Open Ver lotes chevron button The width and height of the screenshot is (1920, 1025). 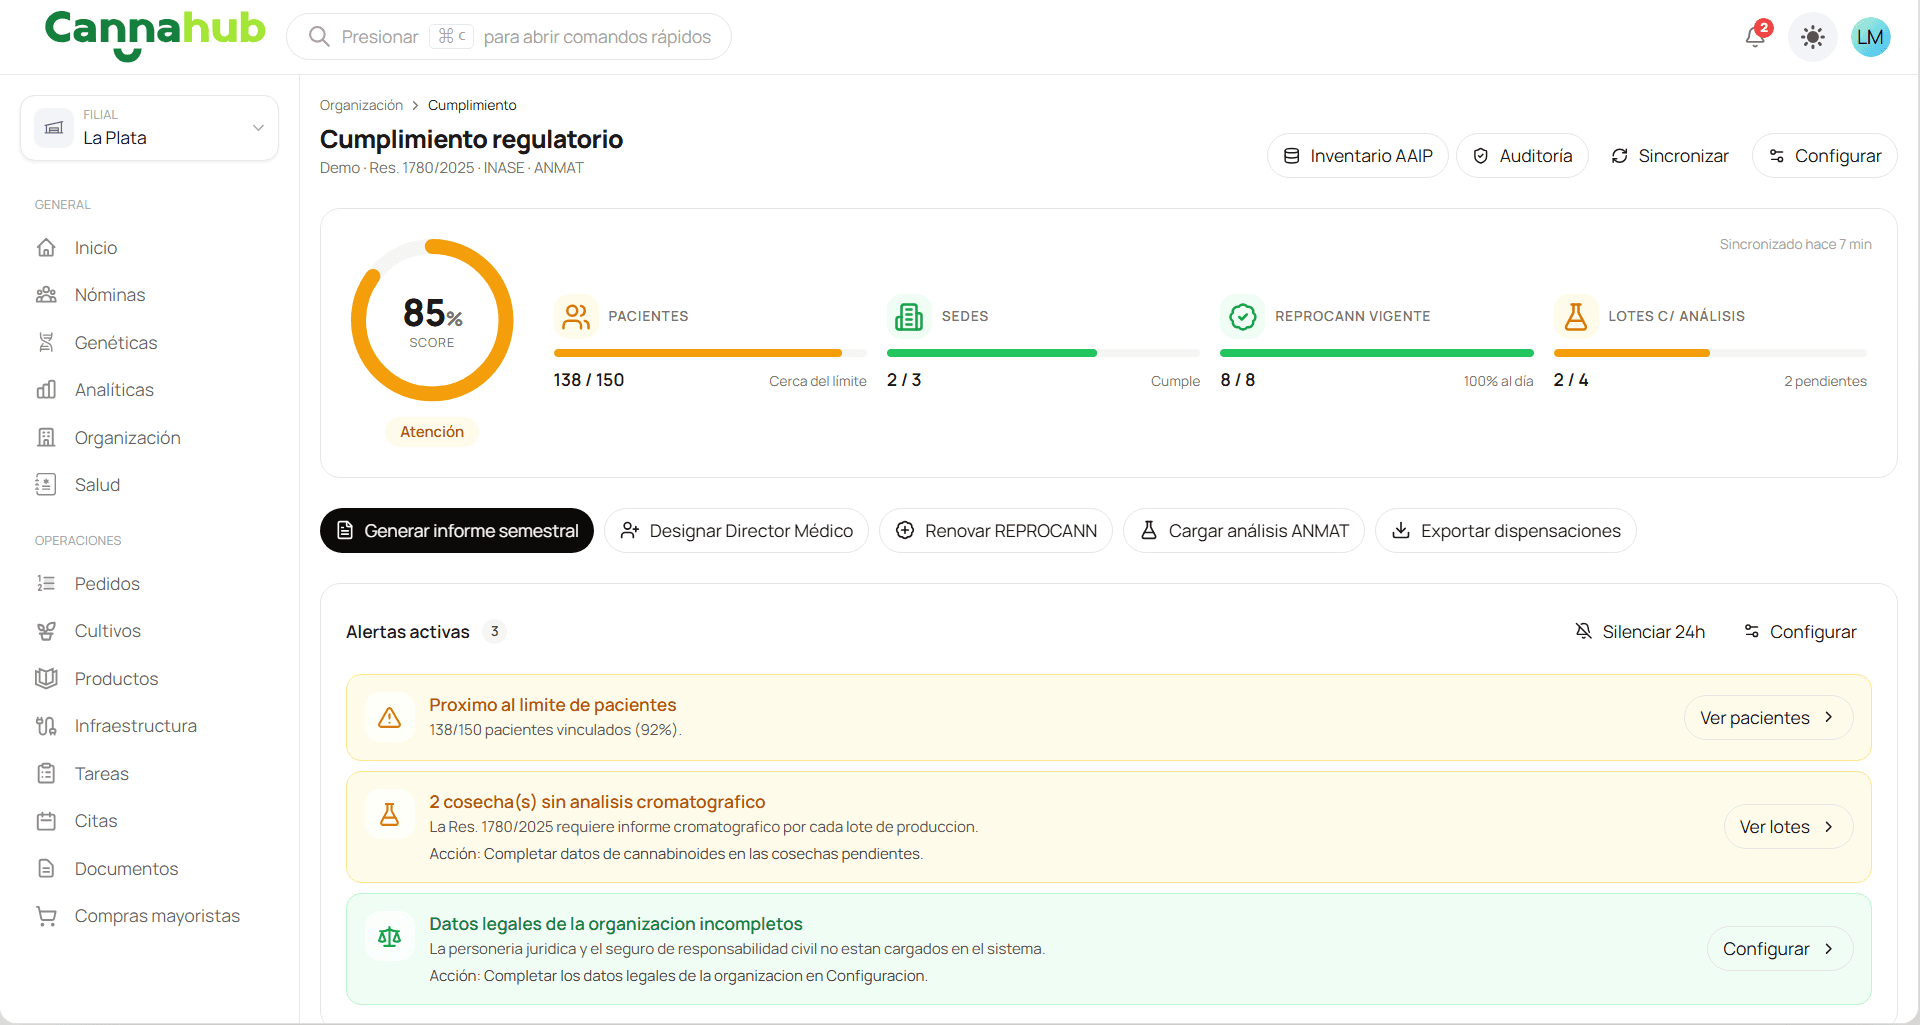(x=1788, y=827)
